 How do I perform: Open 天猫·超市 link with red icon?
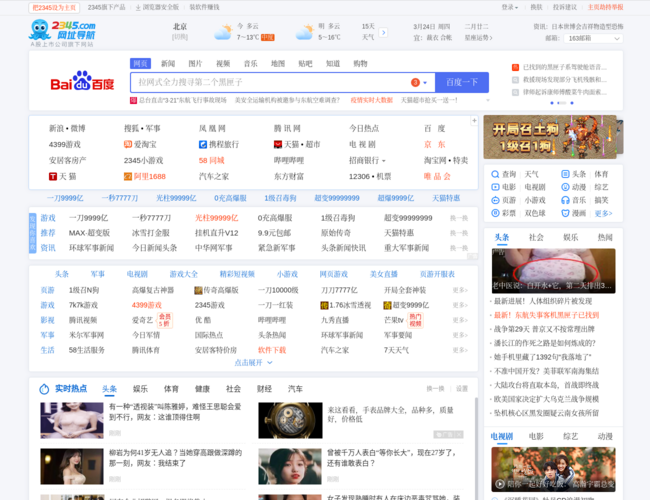(x=297, y=144)
